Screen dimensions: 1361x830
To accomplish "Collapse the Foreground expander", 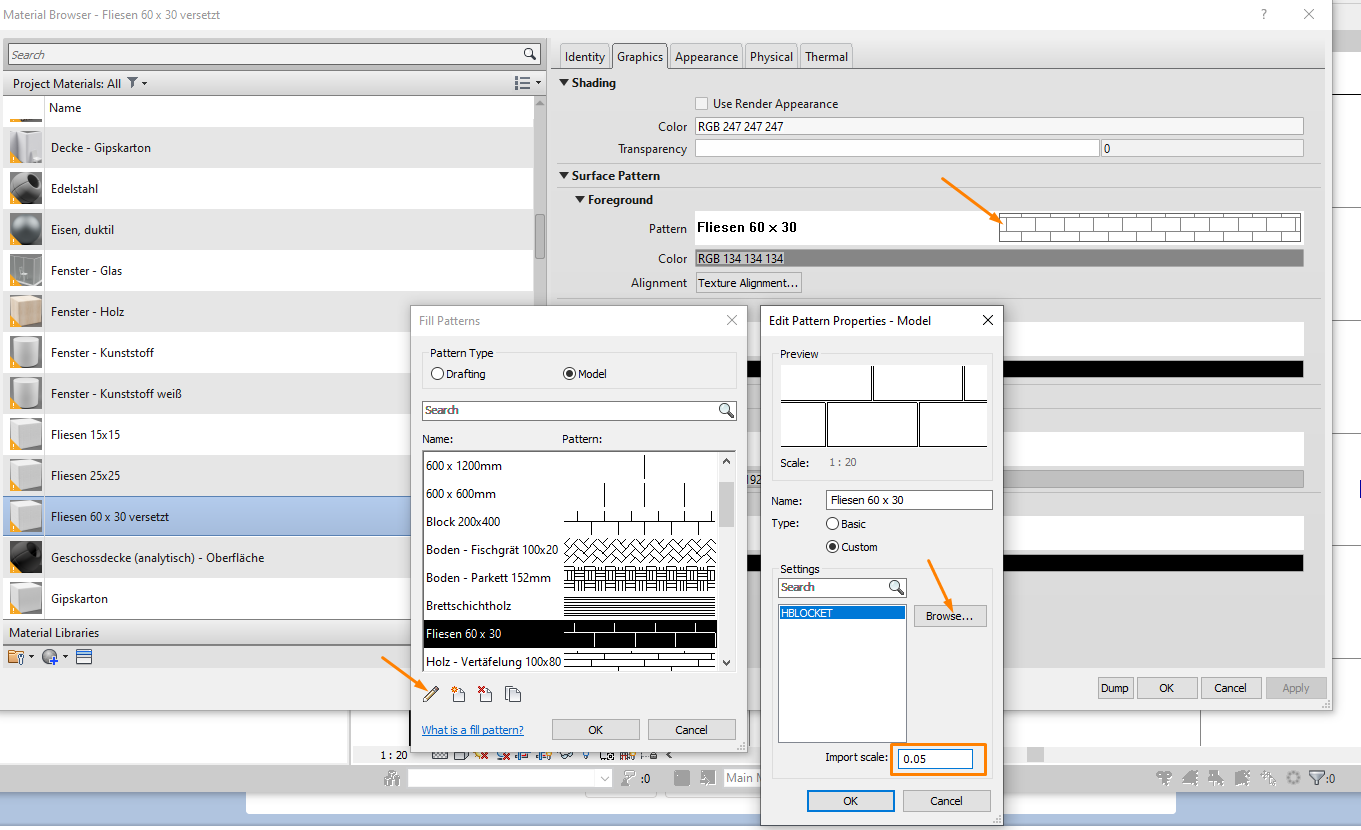I will pos(580,199).
